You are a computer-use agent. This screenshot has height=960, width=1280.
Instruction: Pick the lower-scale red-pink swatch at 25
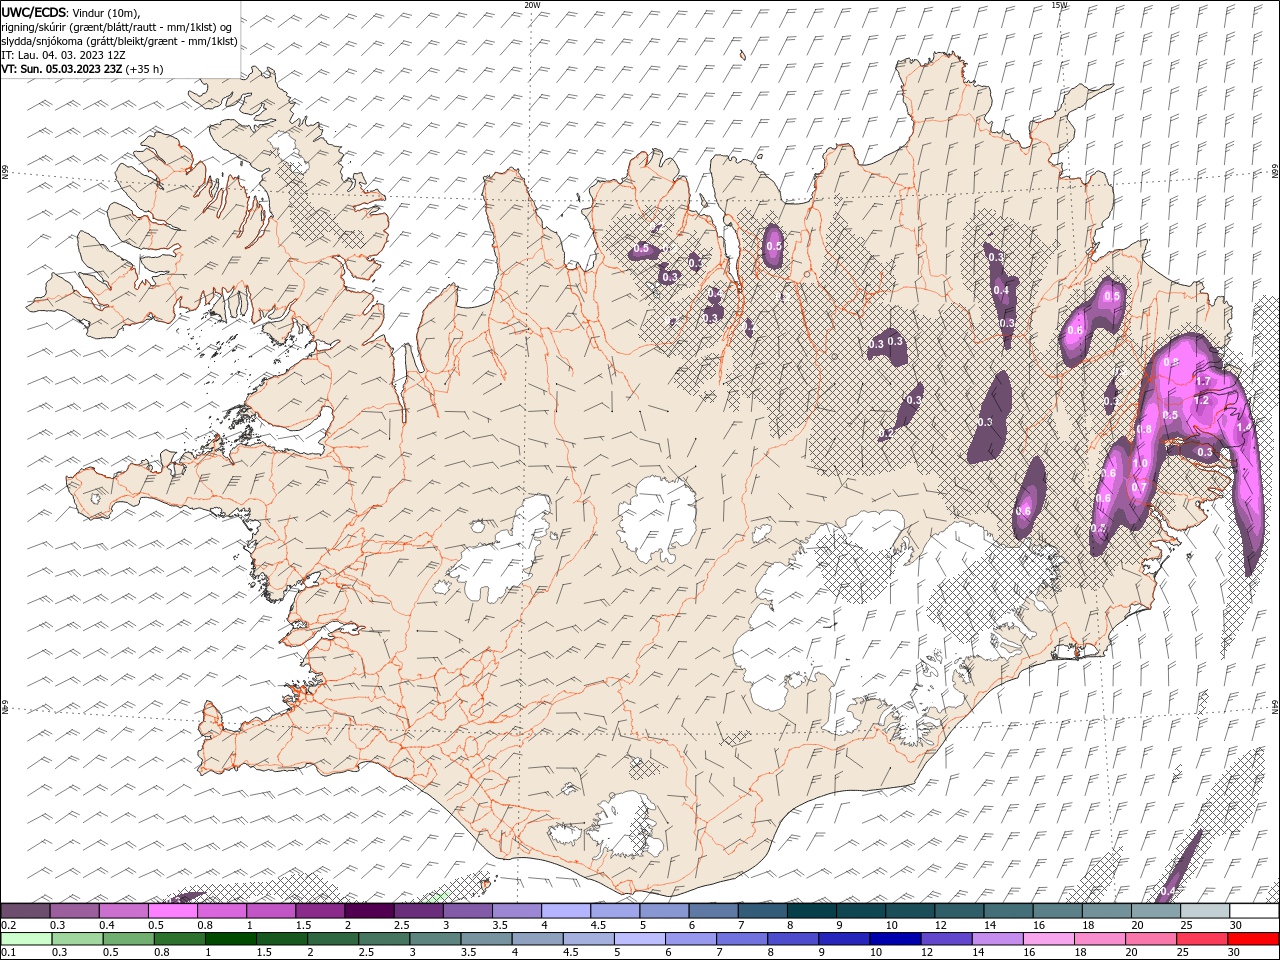(1203, 939)
